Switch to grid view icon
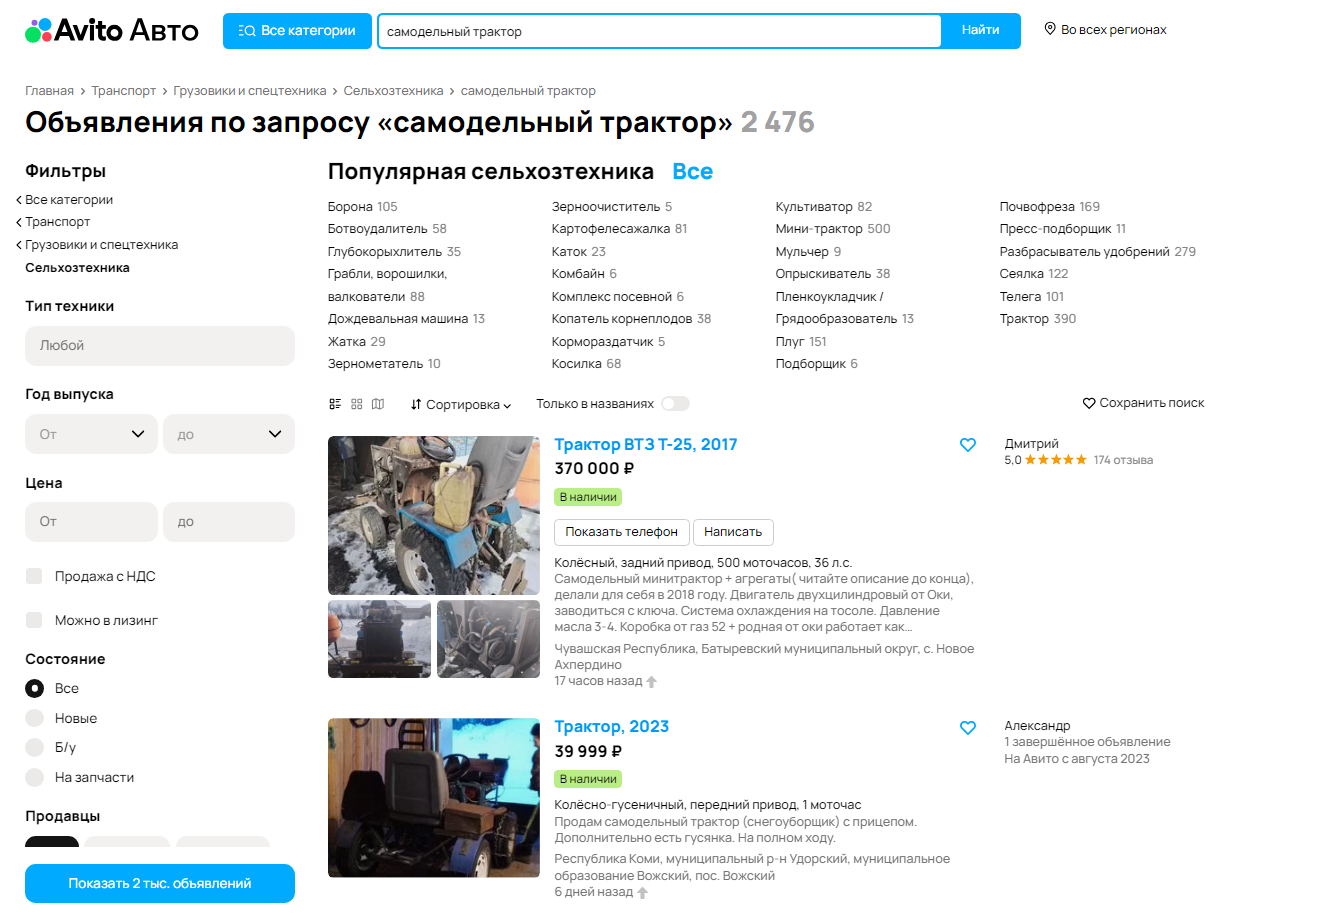The height and width of the screenshot is (919, 1333). click(x=357, y=404)
